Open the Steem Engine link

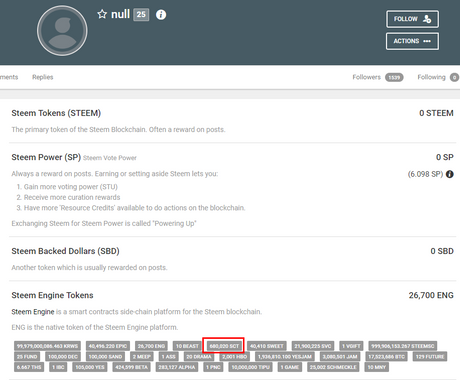[x=33, y=312]
